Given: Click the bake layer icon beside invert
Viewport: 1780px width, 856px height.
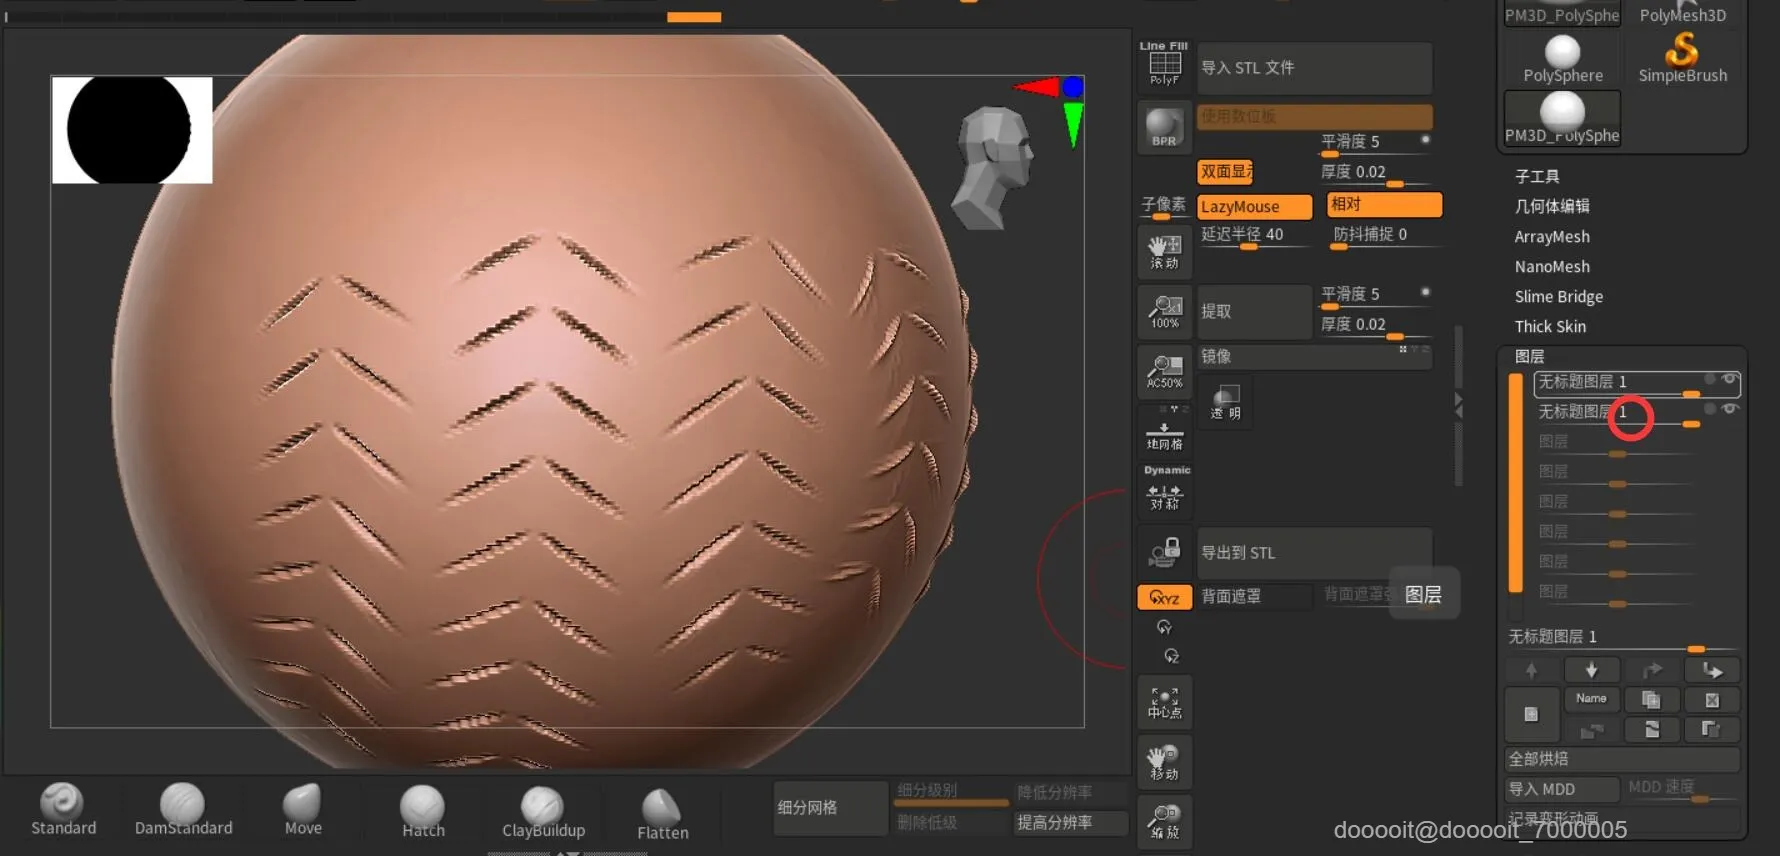Looking at the screenshot, I should pyautogui.click(x=1712, y=729).
